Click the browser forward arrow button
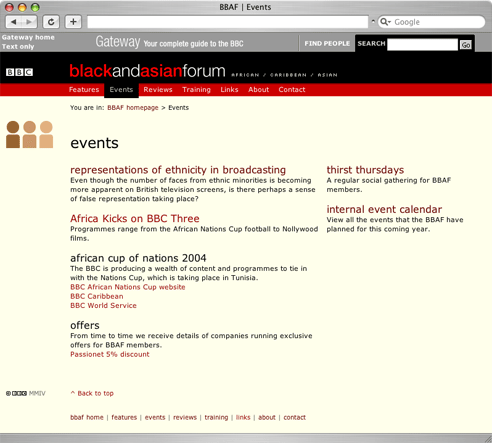Image resolution: width=492 pixels, height=443 pixels. coord(29,22)
